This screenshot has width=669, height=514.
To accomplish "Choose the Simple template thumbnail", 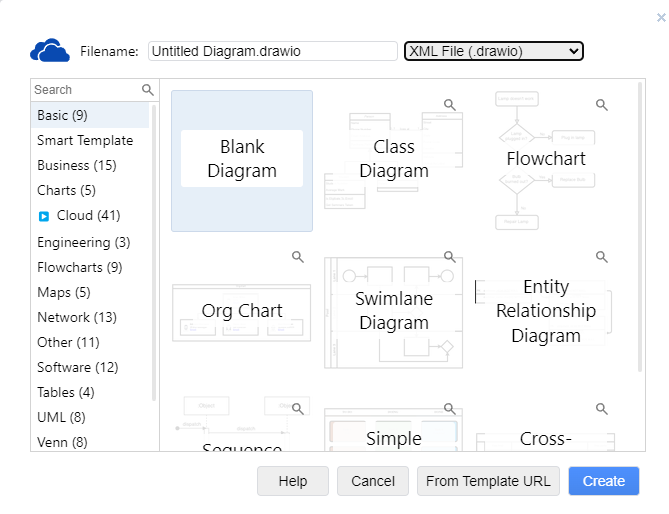I will (x=394, y=423).
